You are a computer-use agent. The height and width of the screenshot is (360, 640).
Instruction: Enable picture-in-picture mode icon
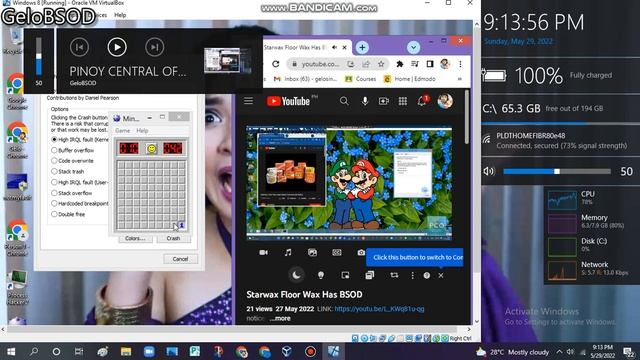click(345, 276)
